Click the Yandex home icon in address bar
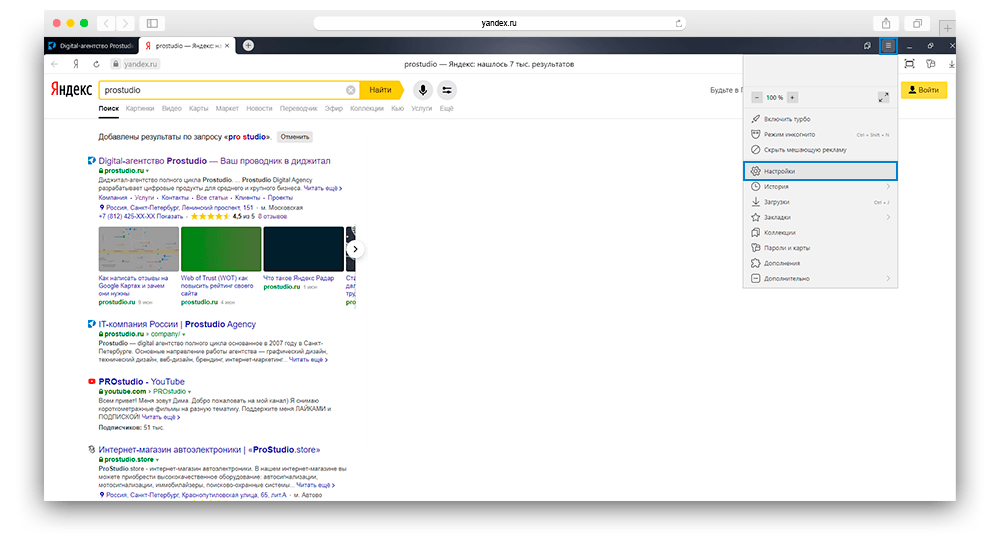 pyautogui.click(x=76, y=64)
